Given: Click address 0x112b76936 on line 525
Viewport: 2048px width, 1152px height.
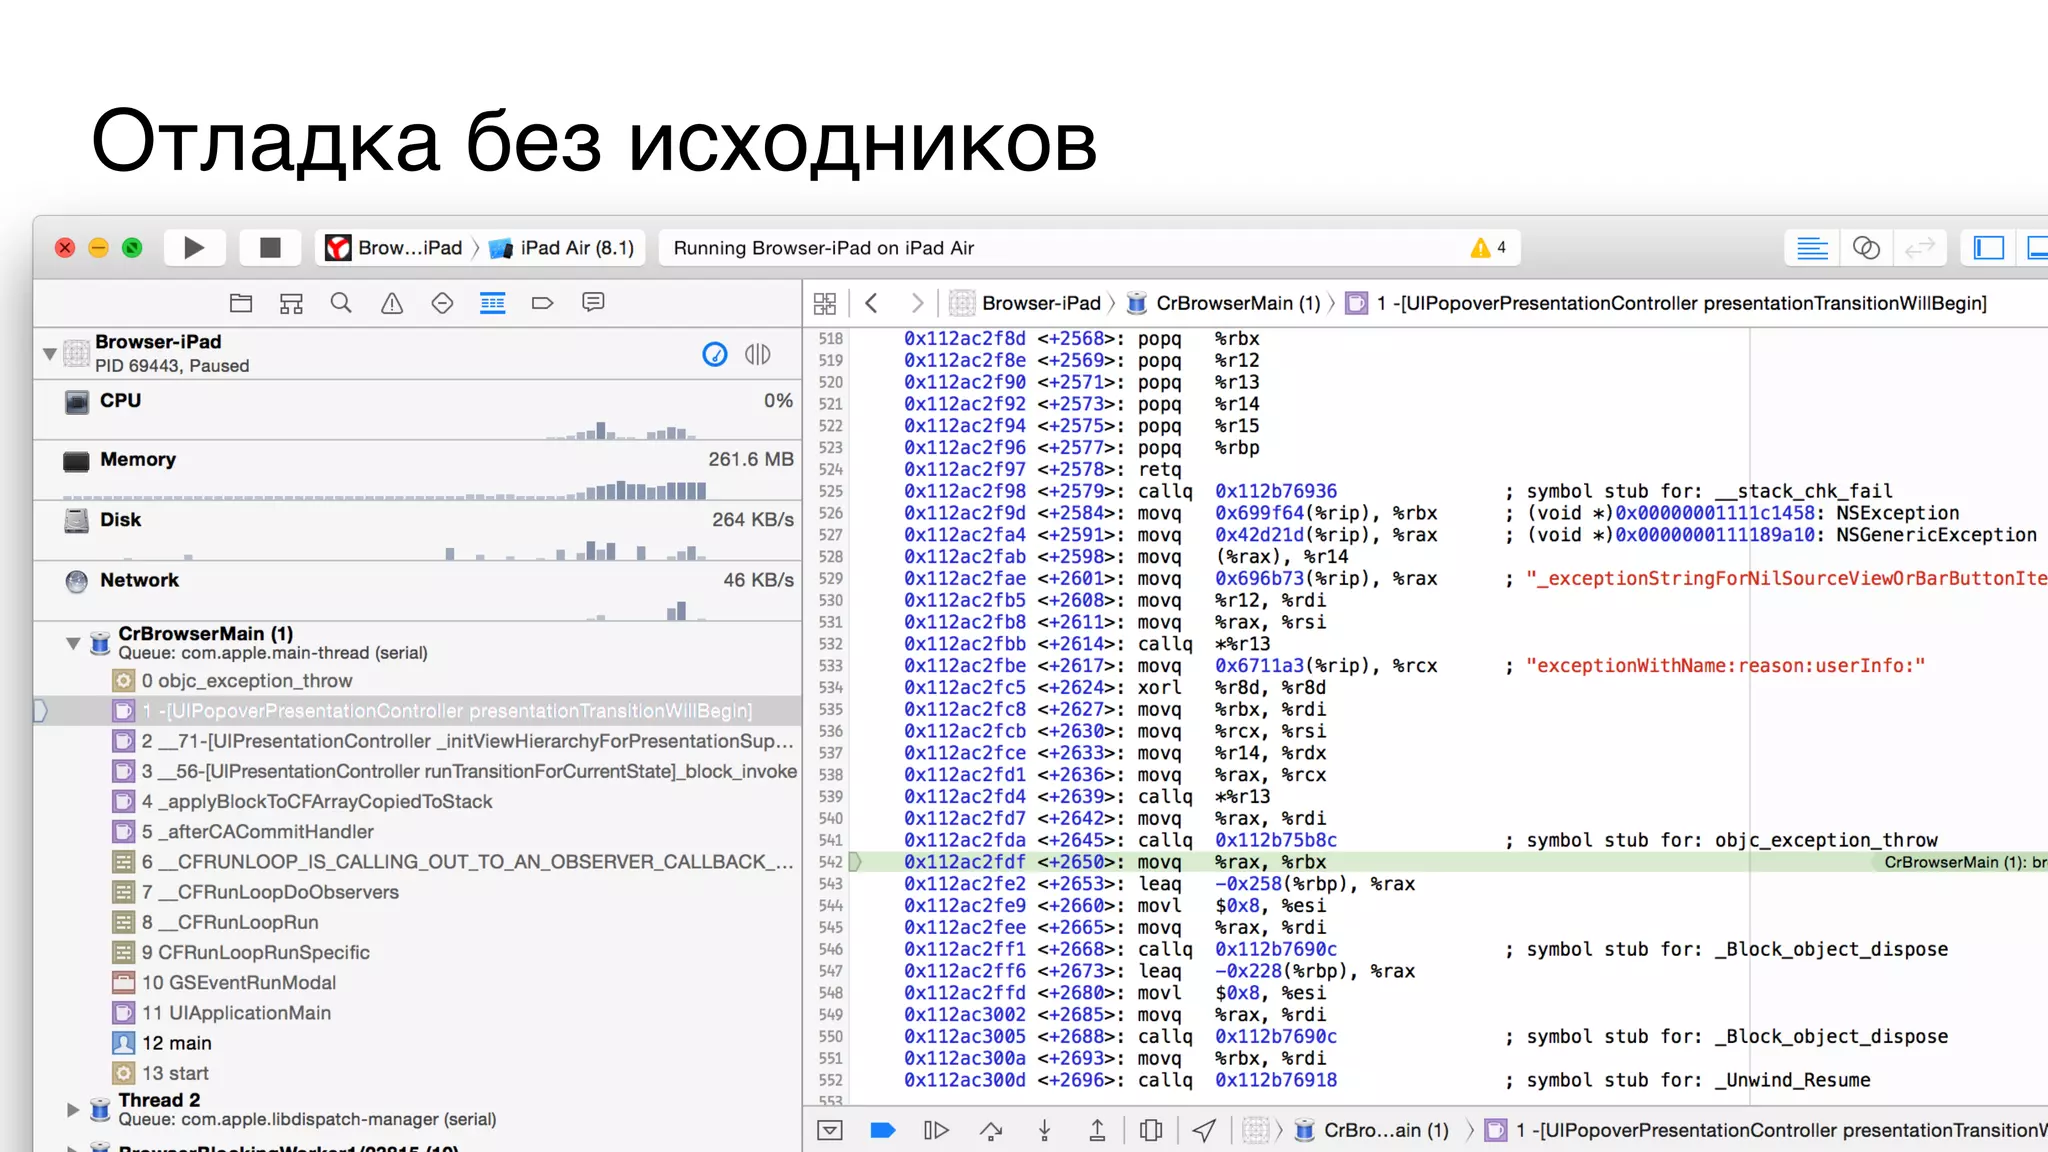Looking at the screenshot, I should pyautogui.click(x=1276, y=491).
